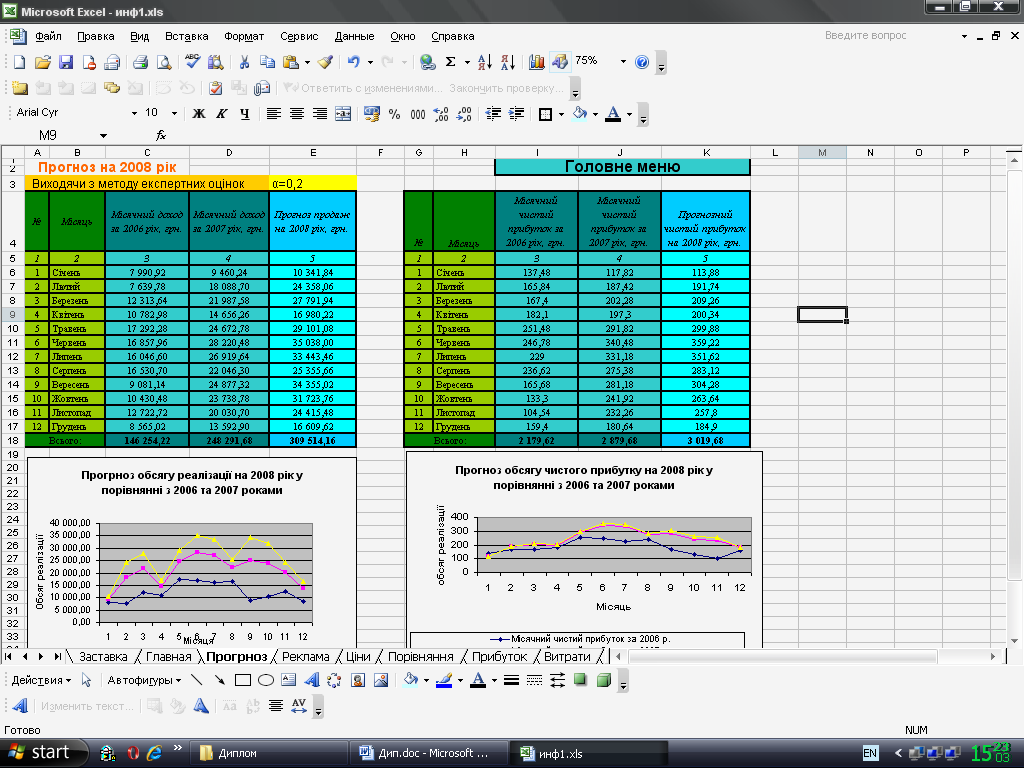The width and height of the screenshot is (1024, 768).
Task: Open the Chart Wizard
Action: [537, 62]
